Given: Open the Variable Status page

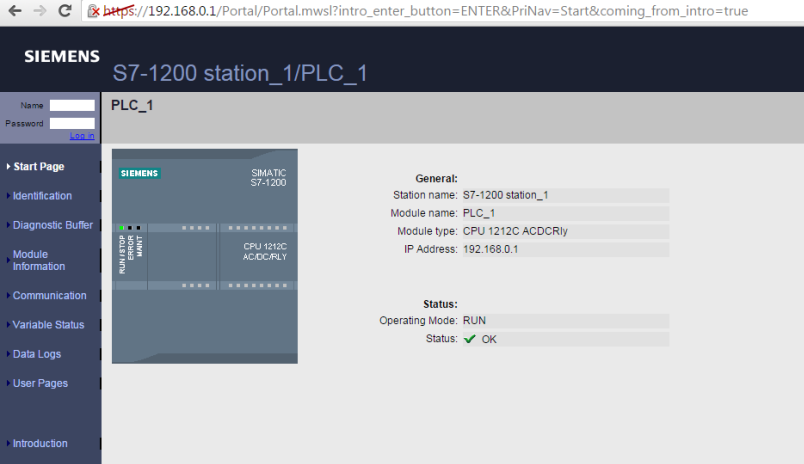Looking at the screenshot, I should pos(49,325).
